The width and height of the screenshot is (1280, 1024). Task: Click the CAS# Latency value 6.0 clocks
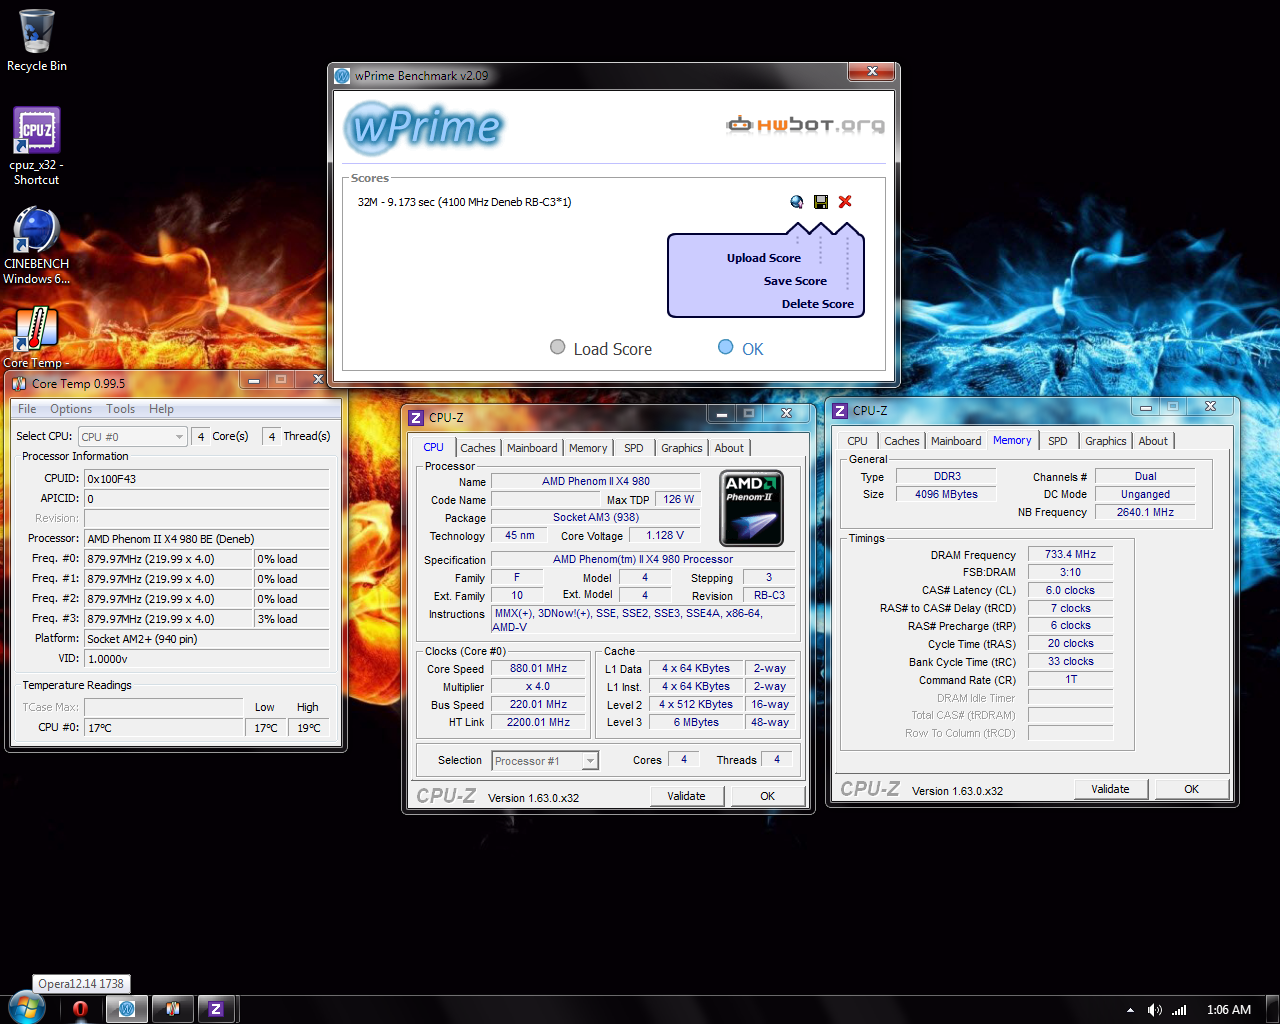(x=1070, y=590)
